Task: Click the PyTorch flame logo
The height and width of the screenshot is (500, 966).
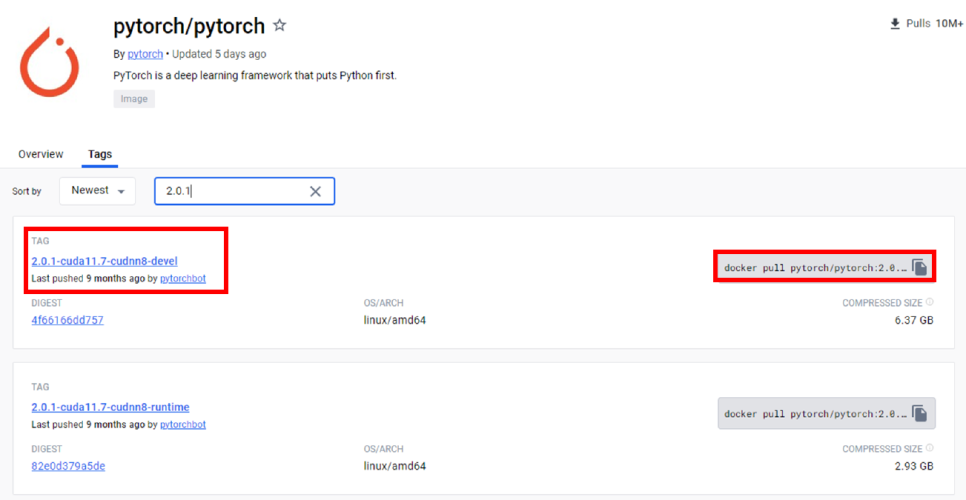Action: 49,62
